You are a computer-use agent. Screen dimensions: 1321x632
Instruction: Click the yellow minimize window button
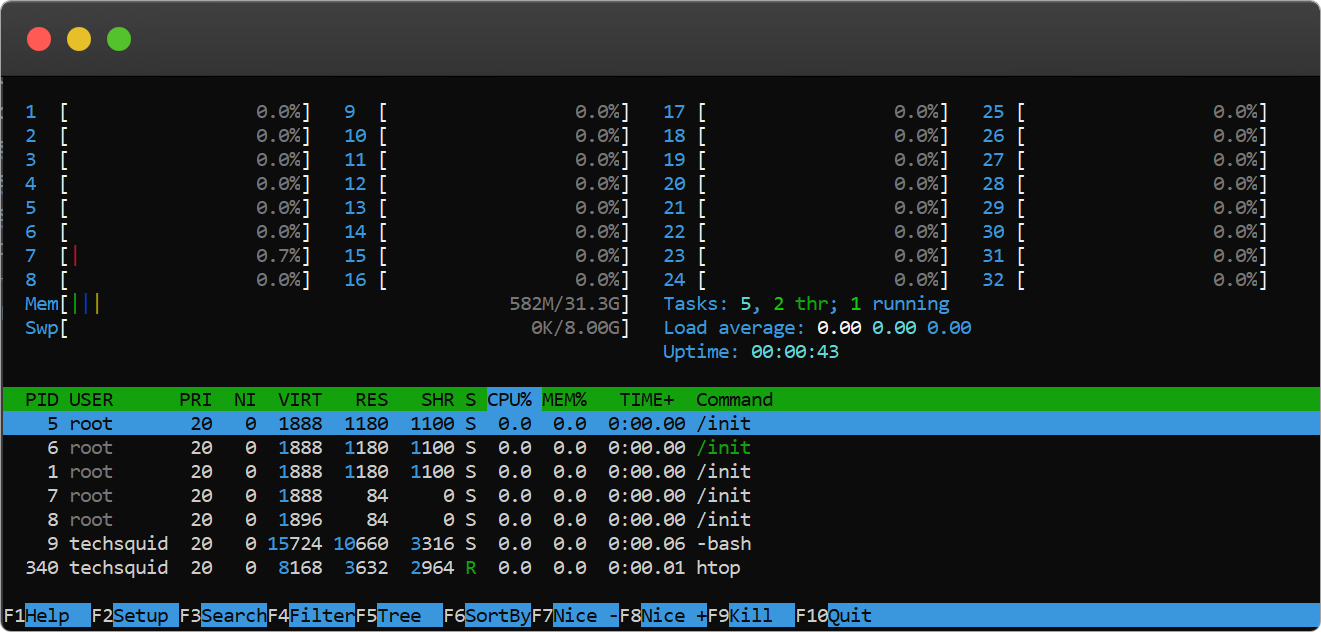pyautogui.click(x=79, y=39)
